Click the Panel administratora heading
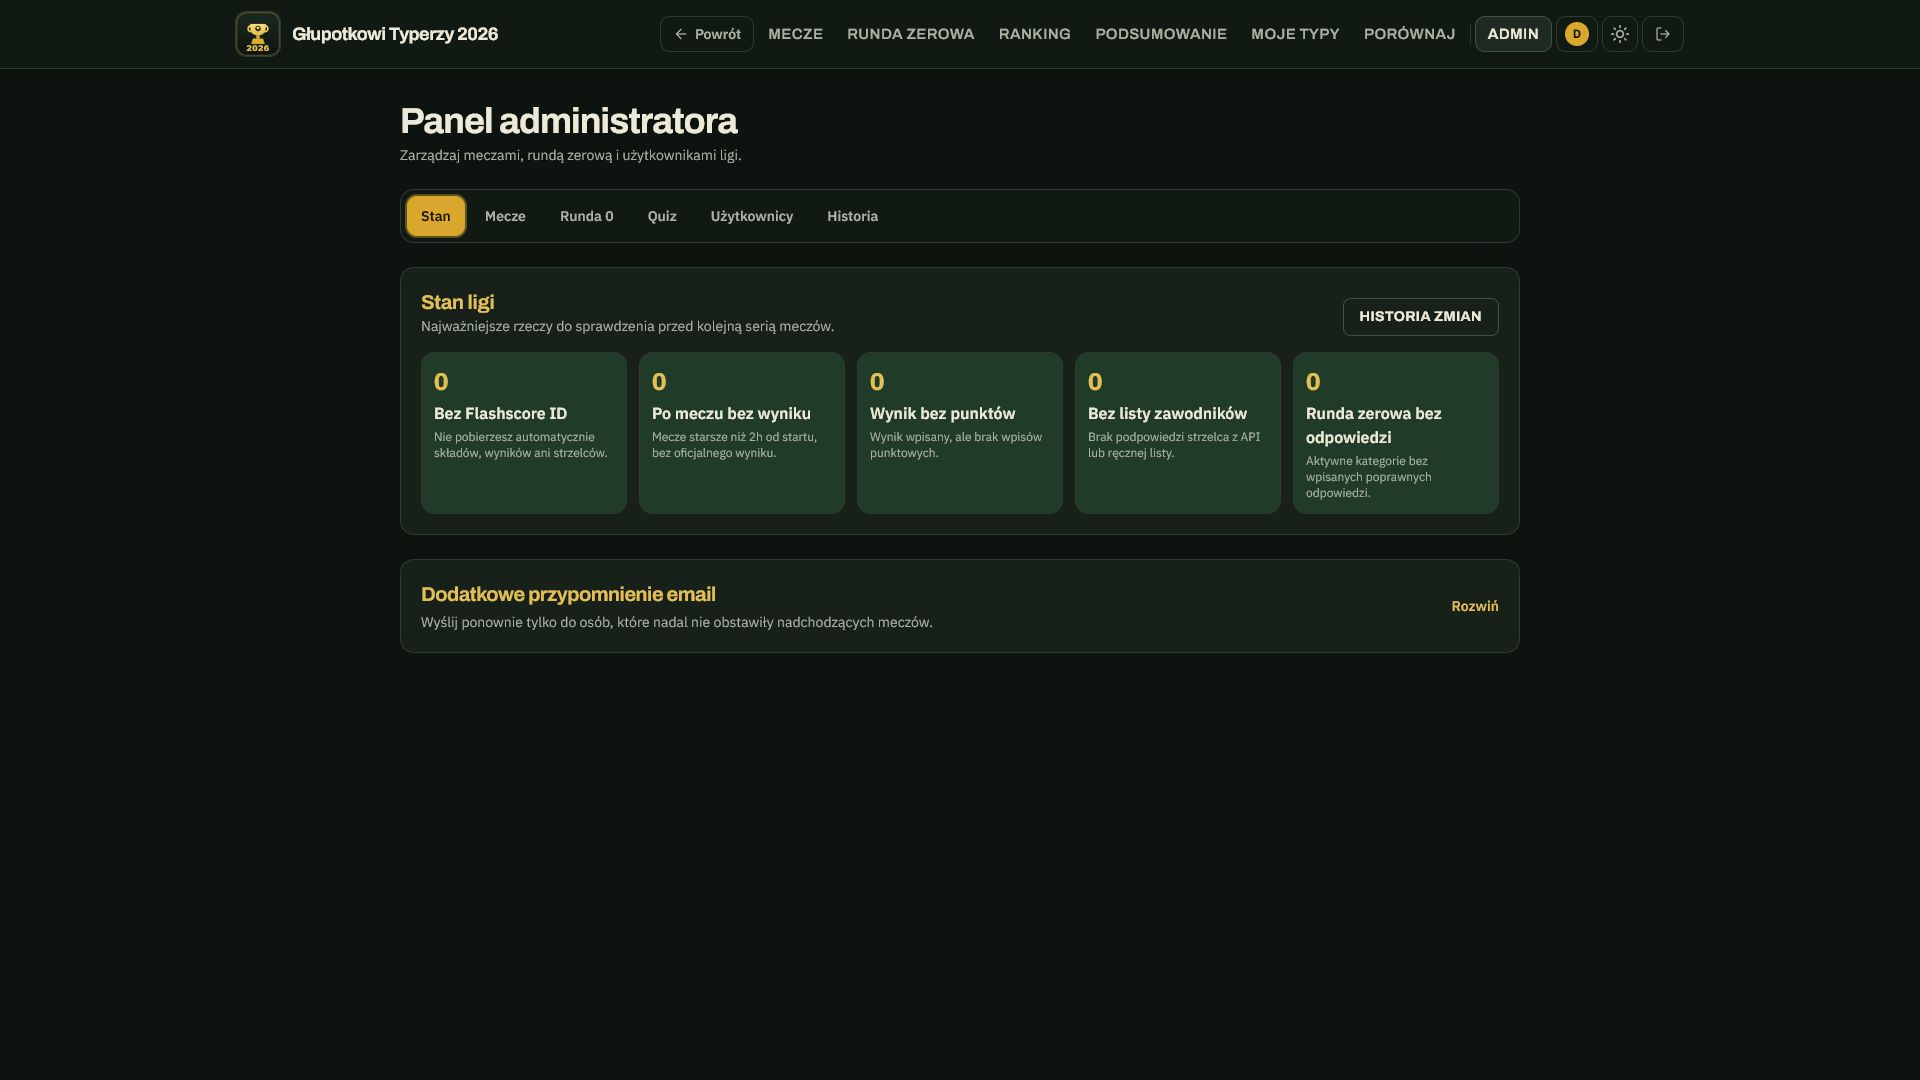Screen dimensions: 1920x1080 click(569, 121)
